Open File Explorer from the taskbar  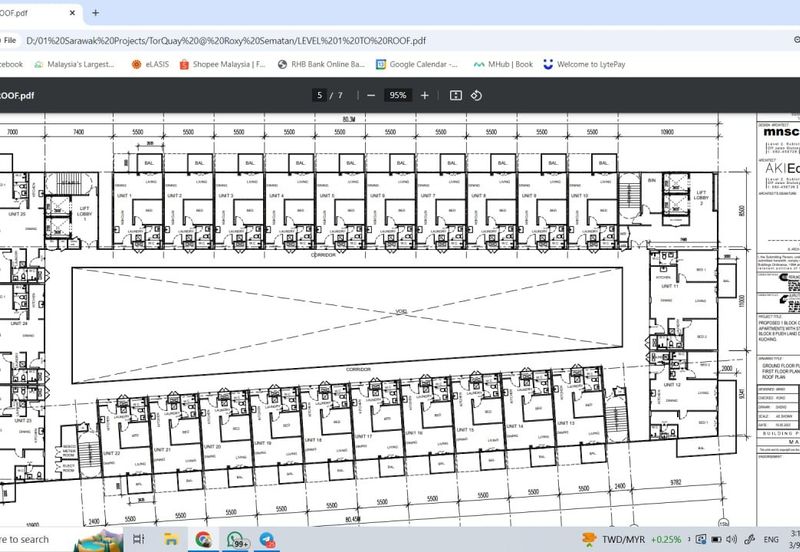pos(172,539)
